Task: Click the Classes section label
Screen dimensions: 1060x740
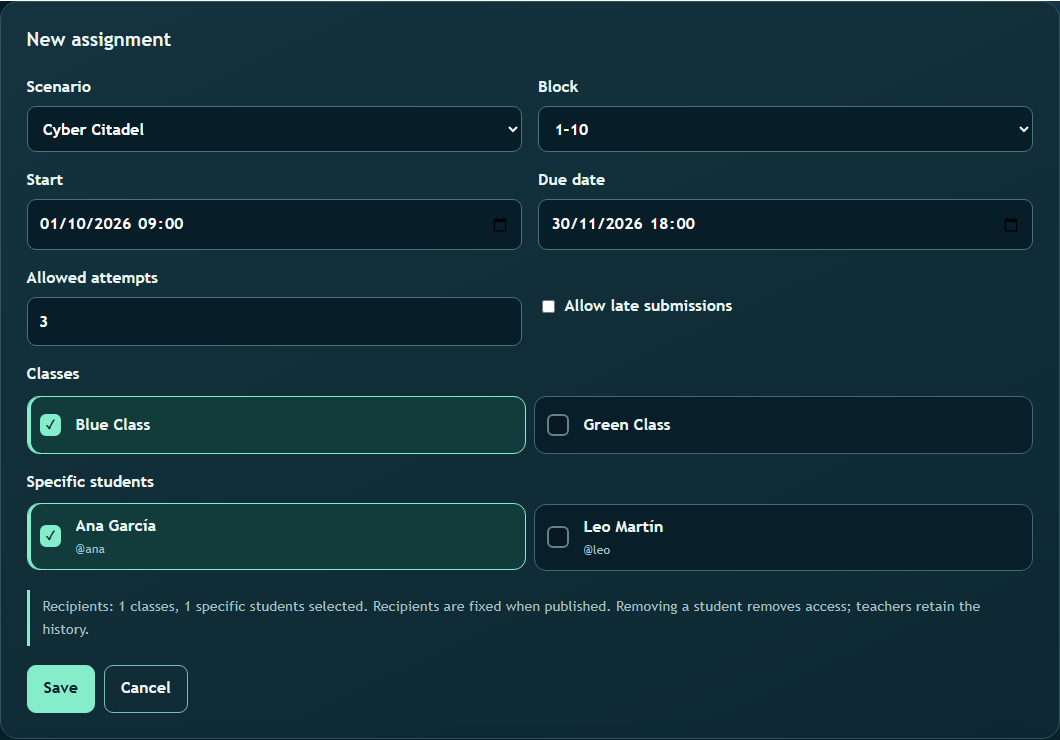Action: pos(53,374)
